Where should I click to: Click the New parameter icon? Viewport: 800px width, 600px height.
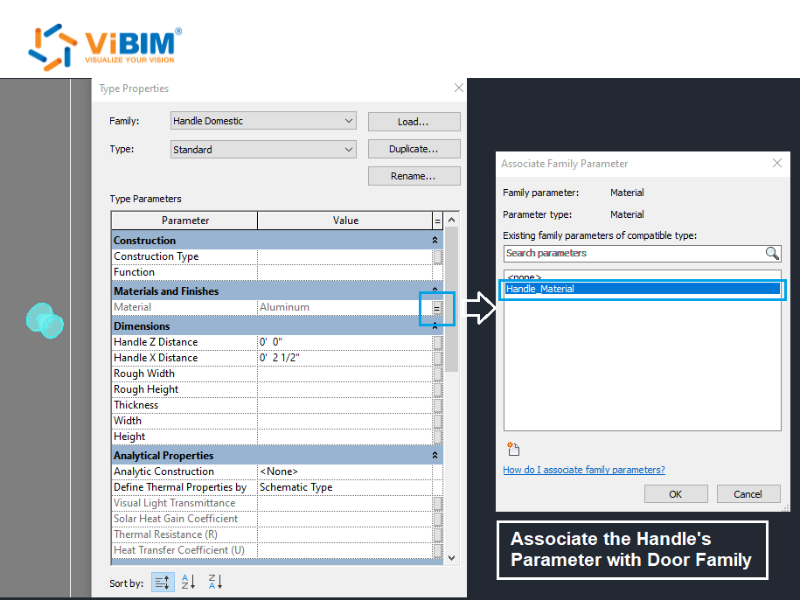(513, 449)
